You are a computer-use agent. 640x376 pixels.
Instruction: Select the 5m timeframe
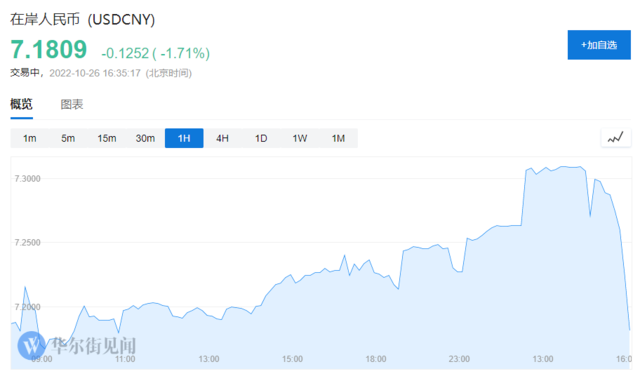68,138
